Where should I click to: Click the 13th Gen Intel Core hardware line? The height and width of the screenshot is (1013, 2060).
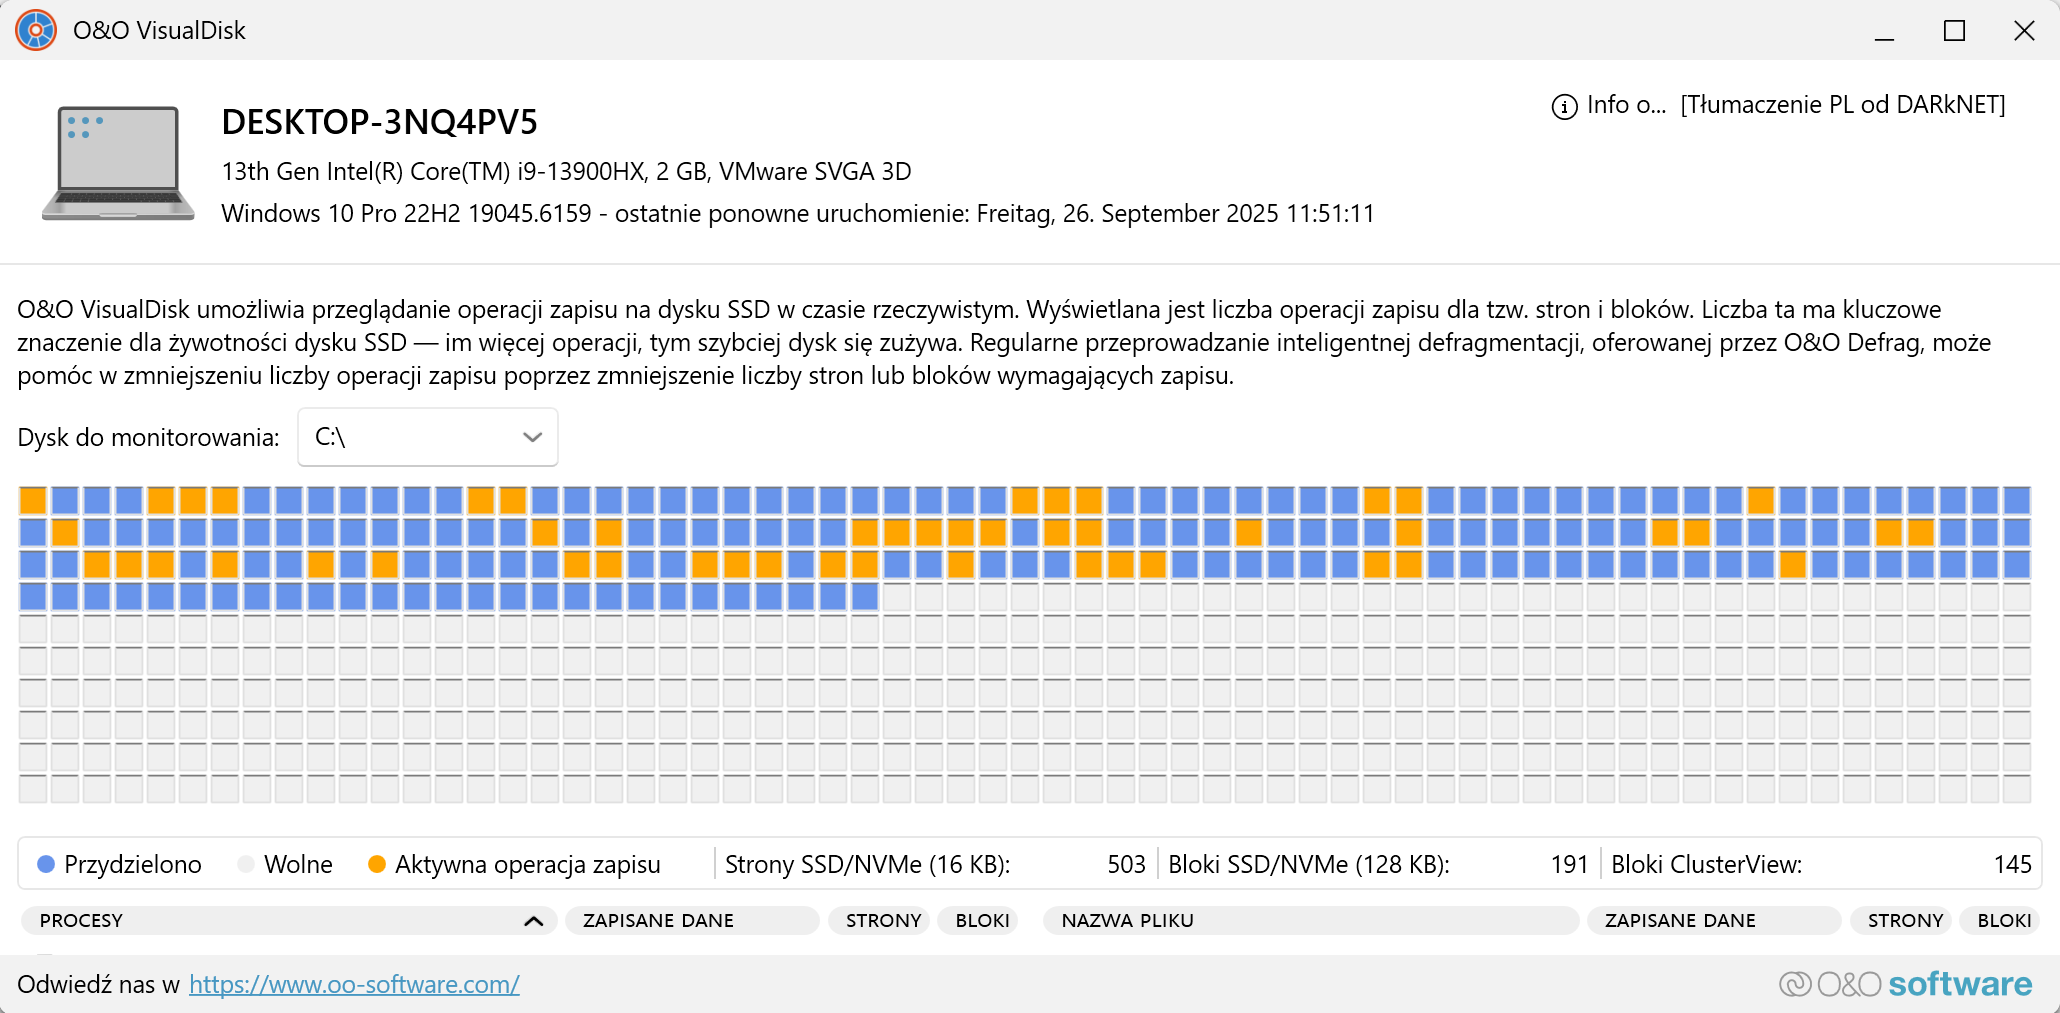[x=566, y=171]
